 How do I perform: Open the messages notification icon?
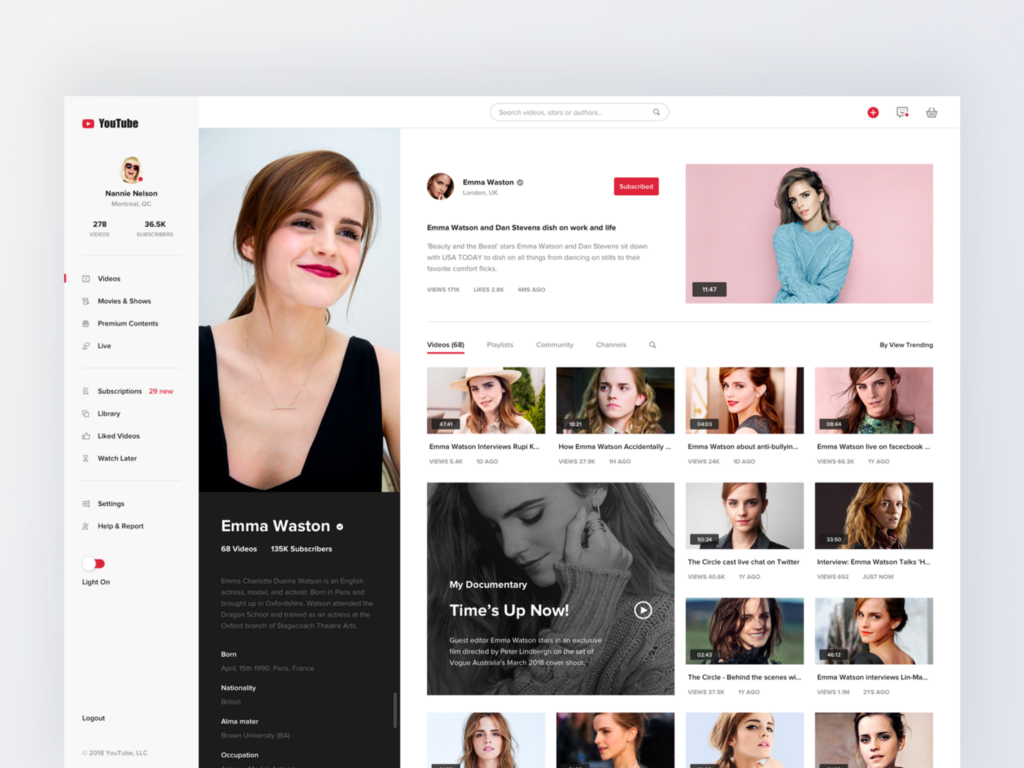(903, 112)
